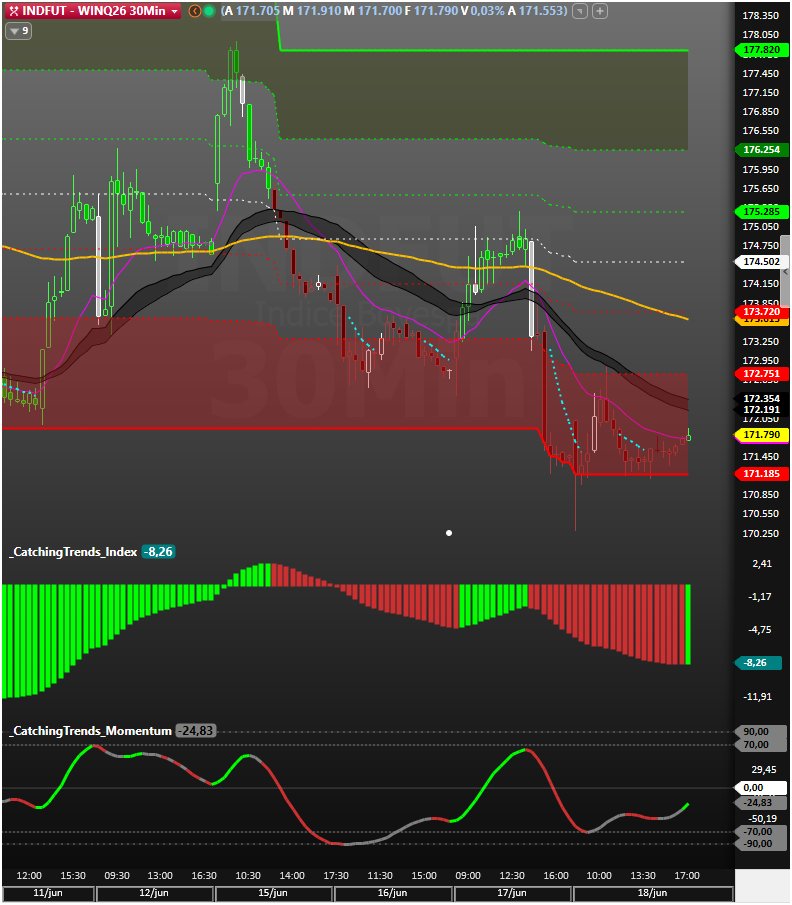Image resolution: width=792 pixels, height=905 pixels.
Task: Expand the indicator list marked 9
Action: pos(18,31)
